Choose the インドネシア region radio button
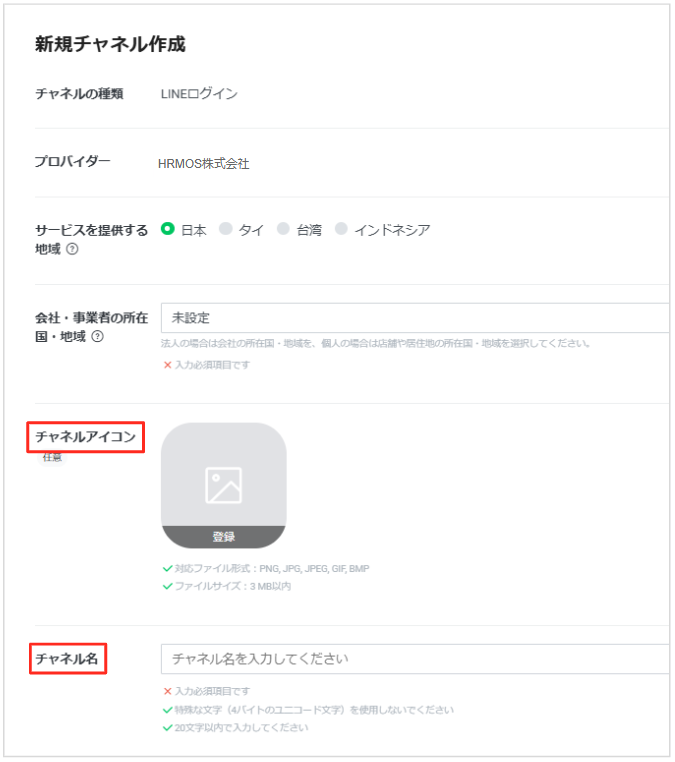The width and height of the screenshot is (675, 762). tap(341, 229)
